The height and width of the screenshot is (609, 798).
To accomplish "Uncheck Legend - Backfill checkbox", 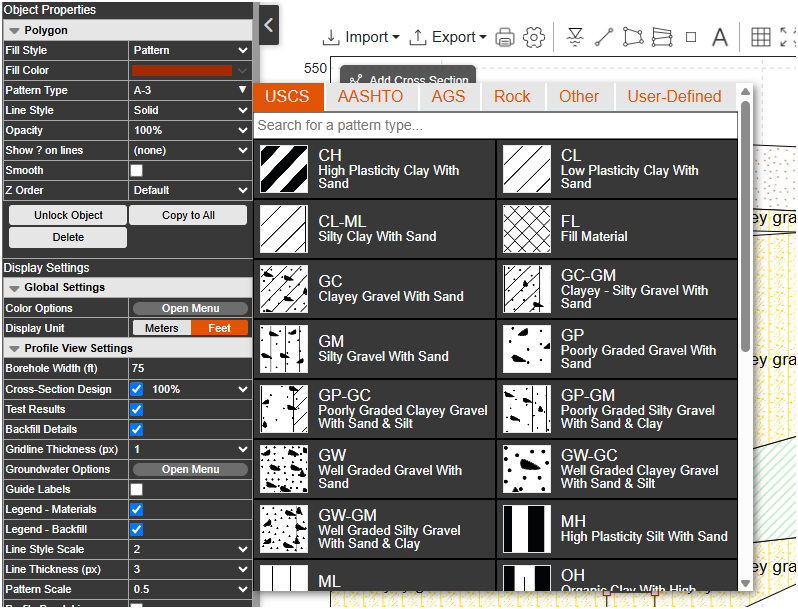I will (x=136, y=530).
